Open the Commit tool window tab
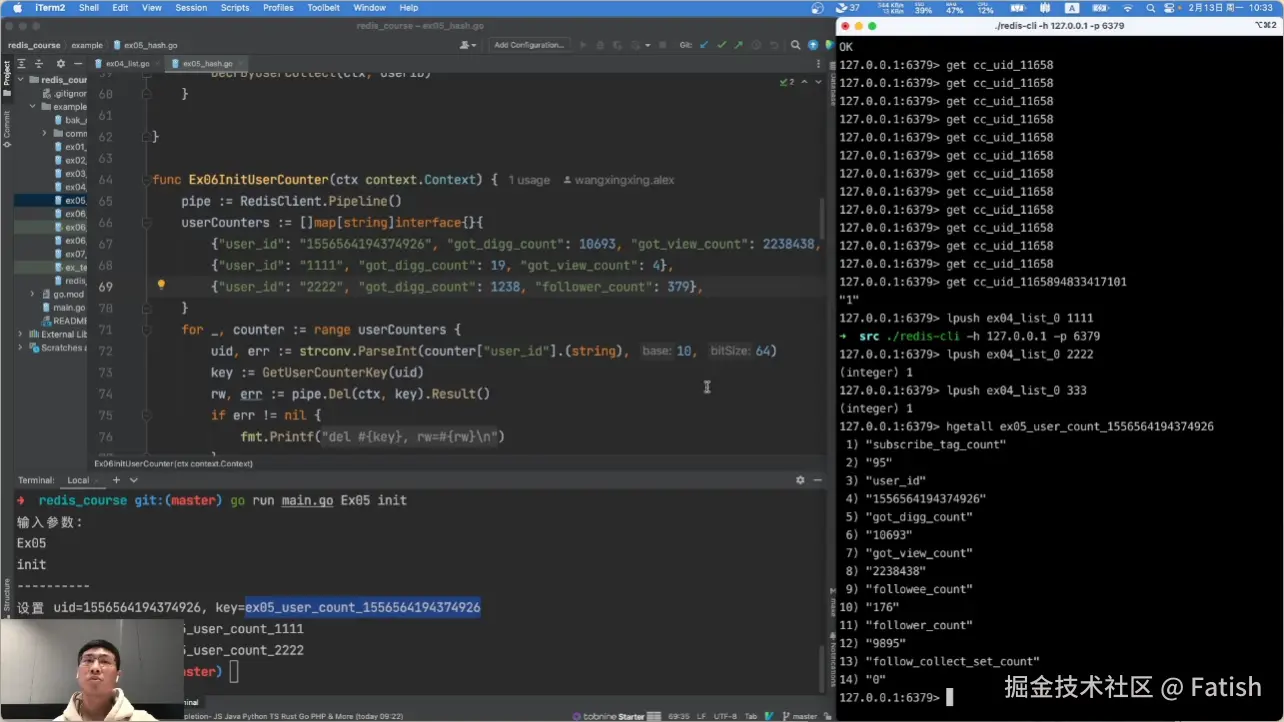 [x=6, y=127]
